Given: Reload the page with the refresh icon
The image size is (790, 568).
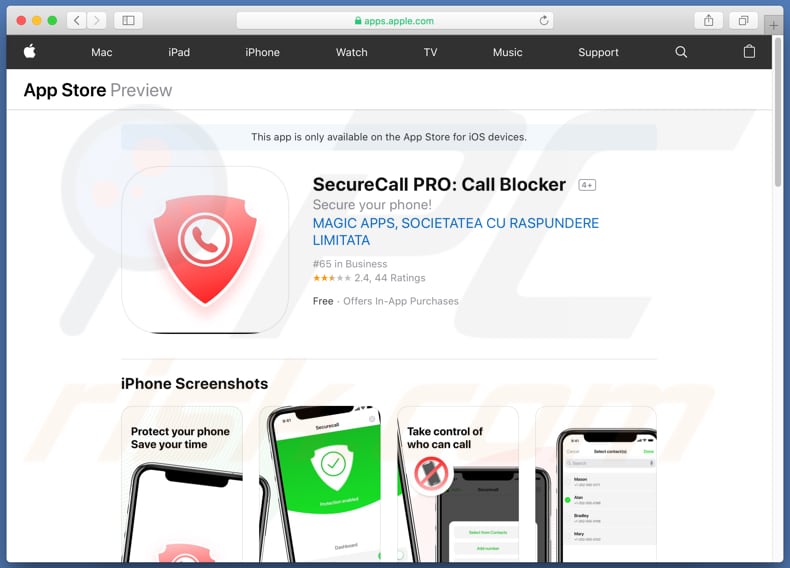Looking at the screenshot, I should click(x=544, y=21).
